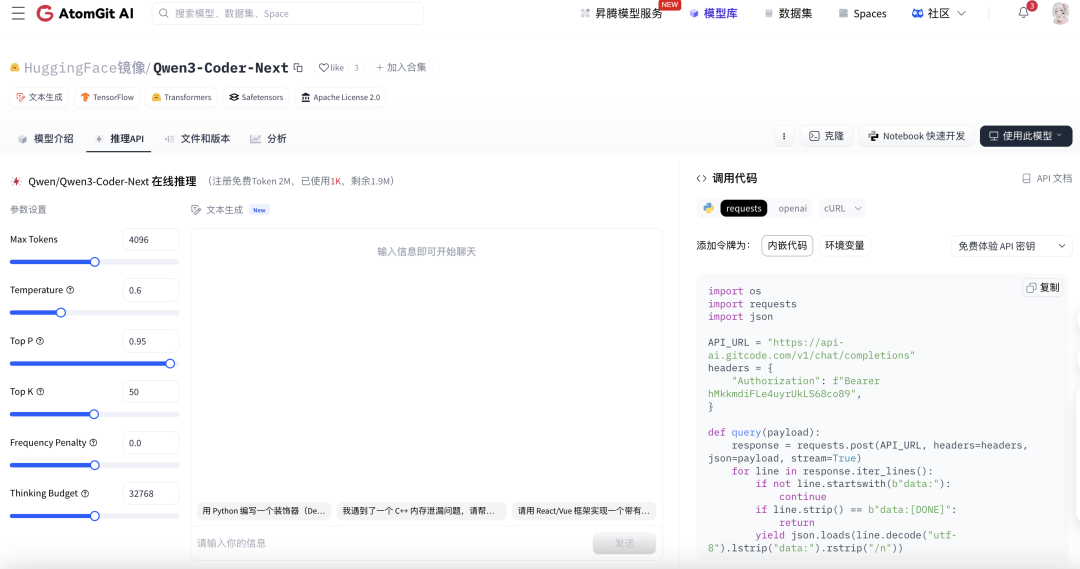Screen dimensions: 1080x569
Task: Open the cURL language dropdown
Action: click(842, 208)
